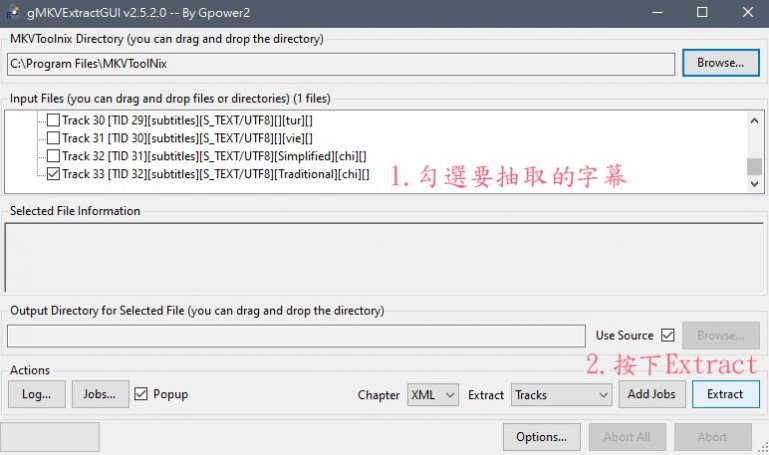Click the Add Jobs button
The width and height of the screenshot is (769, 455).
click(651, 394)
